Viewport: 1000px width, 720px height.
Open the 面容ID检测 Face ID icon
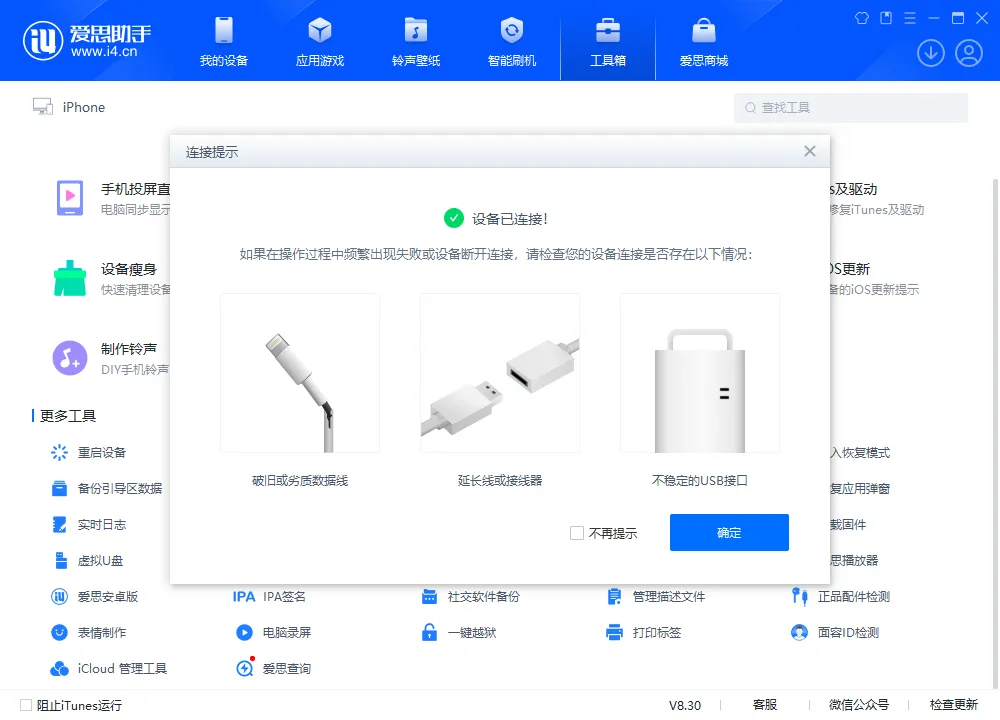click(x=799, y=633)
